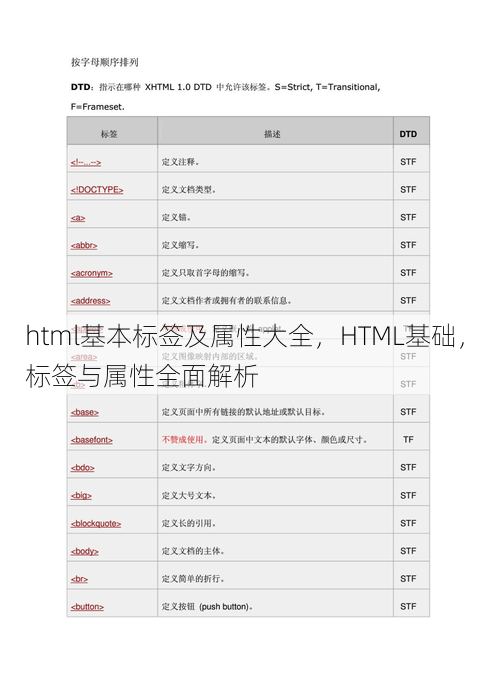Select 定义按钮 (push button)。

click(207, 606)
